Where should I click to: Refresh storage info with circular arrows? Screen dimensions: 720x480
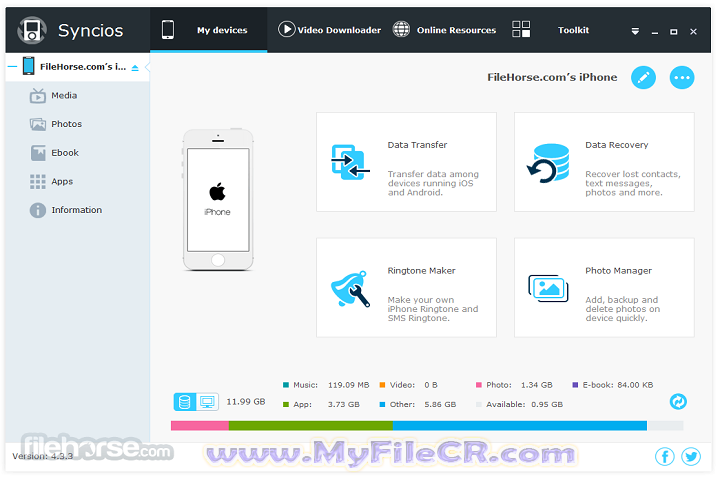pos(678,401)
